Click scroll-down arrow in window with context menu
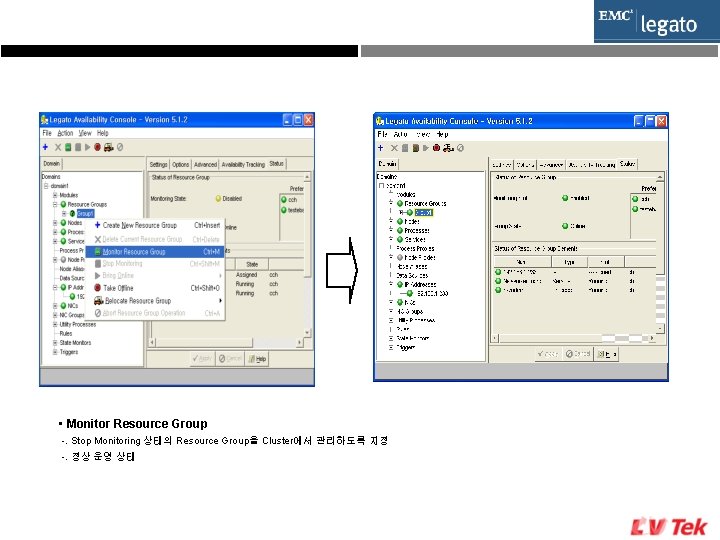The image size is (720, 540). coord(307,332)
